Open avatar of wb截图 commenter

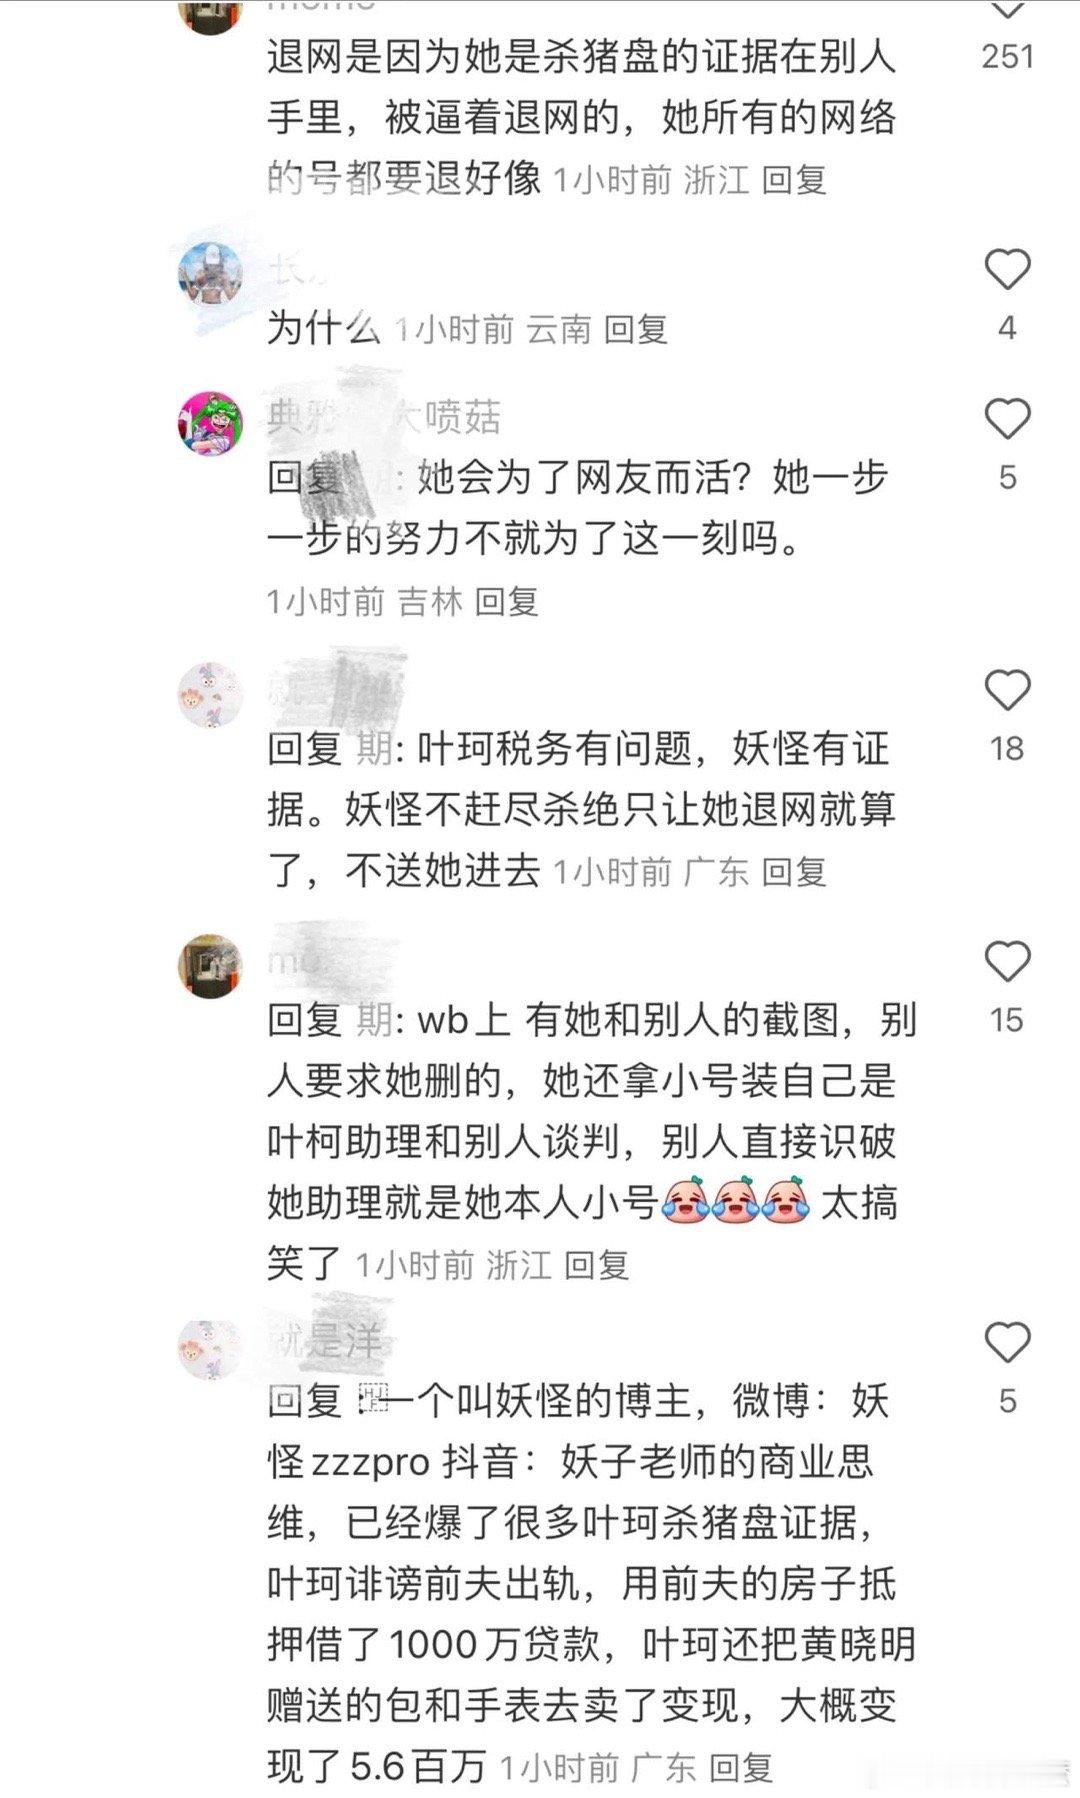click(210, 966)
